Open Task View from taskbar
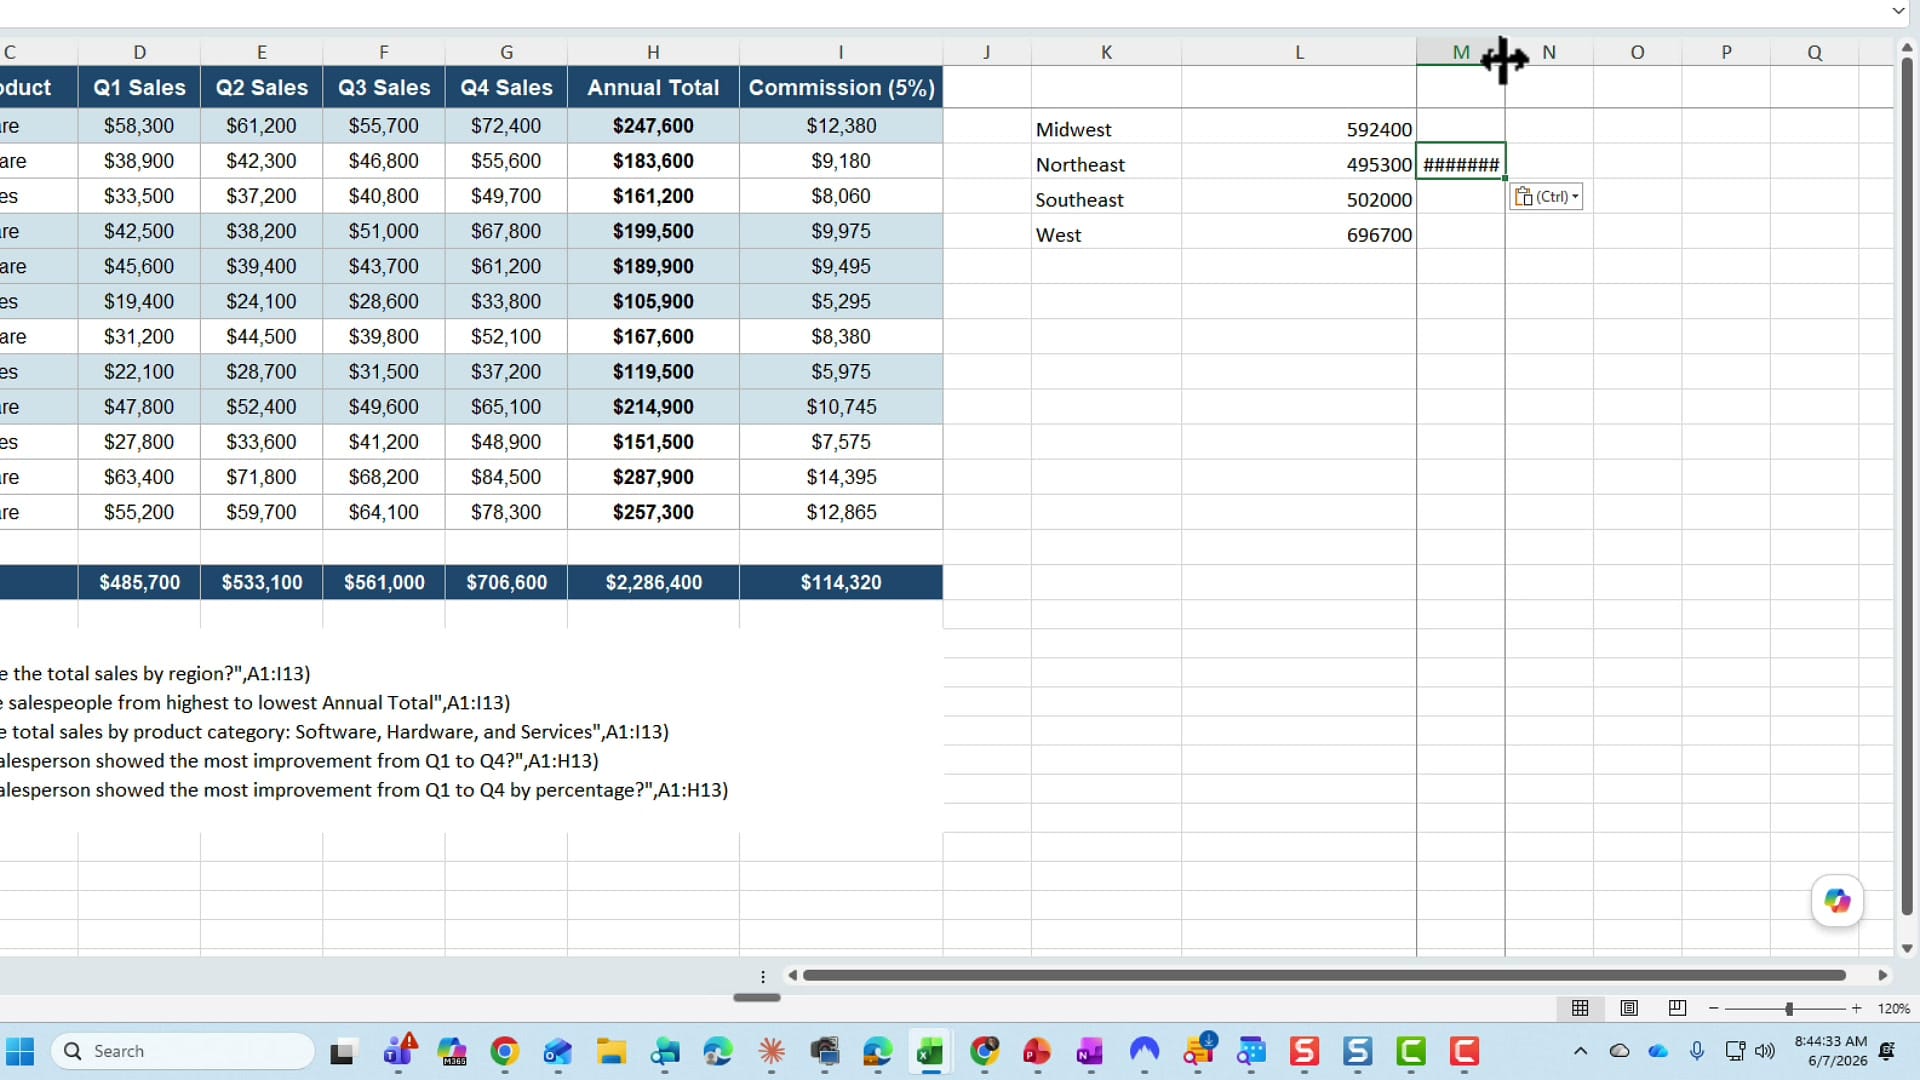 pos(342,1051)
